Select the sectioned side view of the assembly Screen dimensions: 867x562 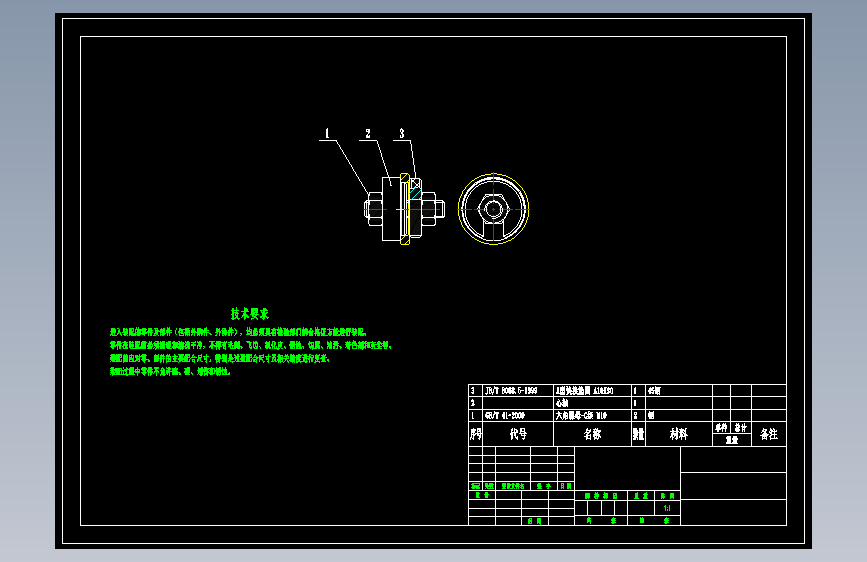point(404,209)
